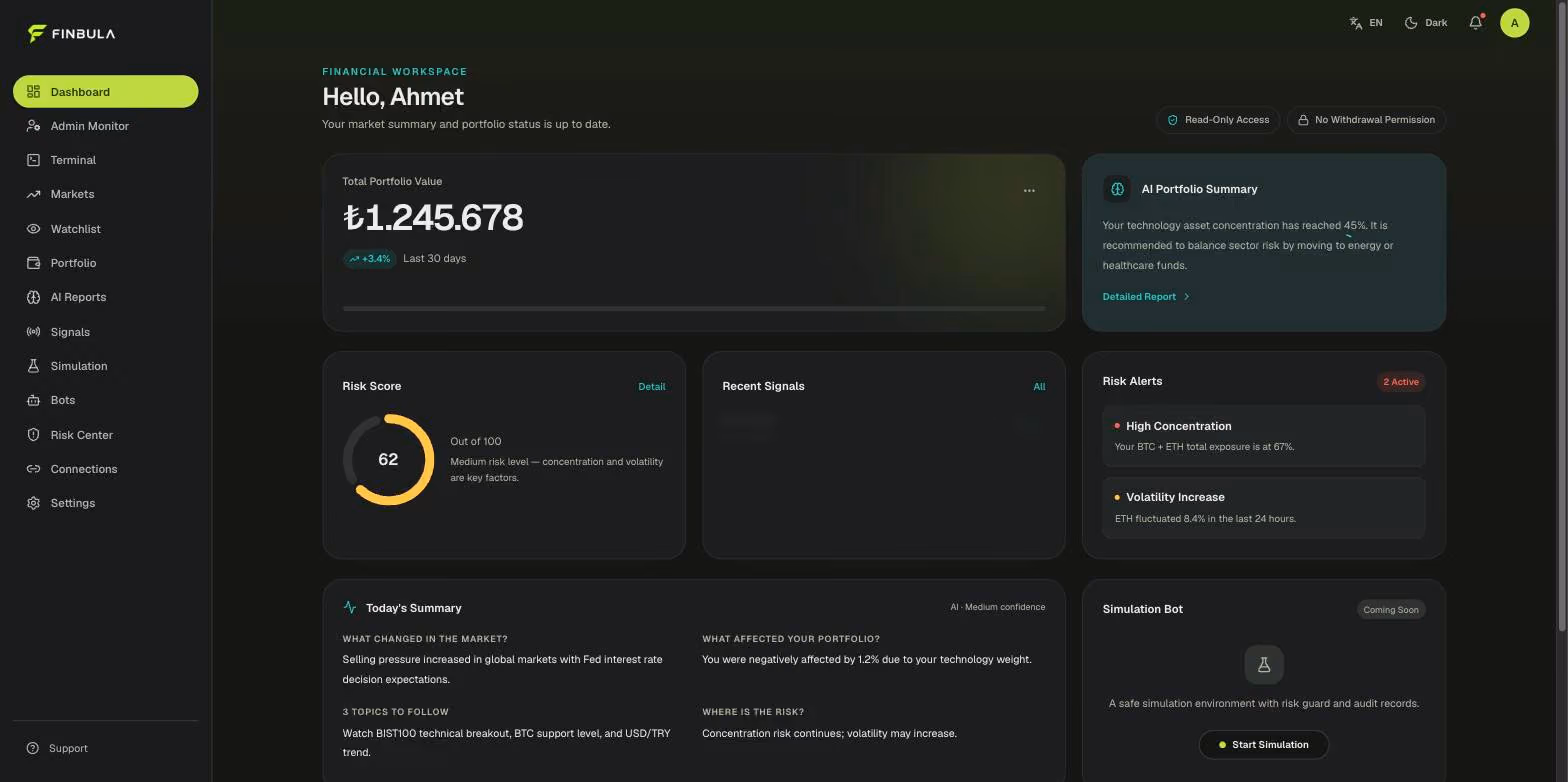Open the Volatility Increase alert
Image resolution: width=1568 pixels, height=782 pixels.
pos(1264,508)
